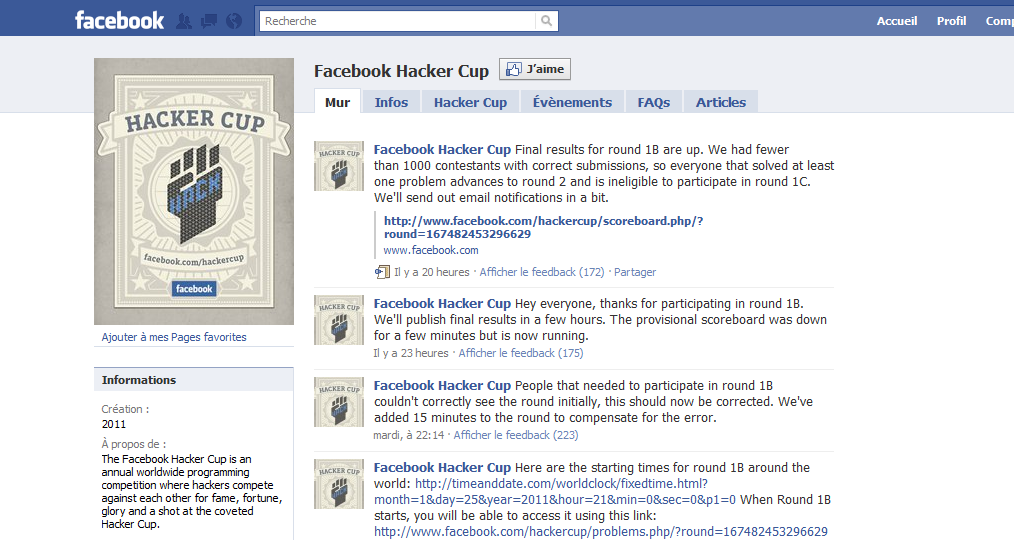Click the 'À propos de :' label
Viewport: 1014px width, 540px height.
click(134, 444)
